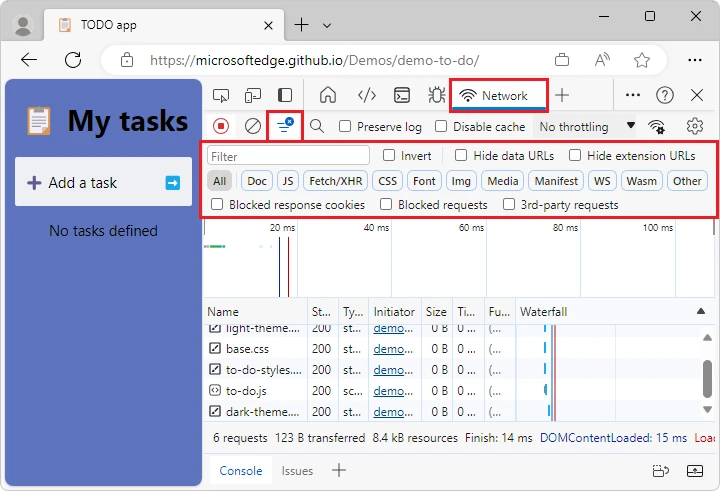
Task: Close the DevTools panel
Action: pos(697,96)
